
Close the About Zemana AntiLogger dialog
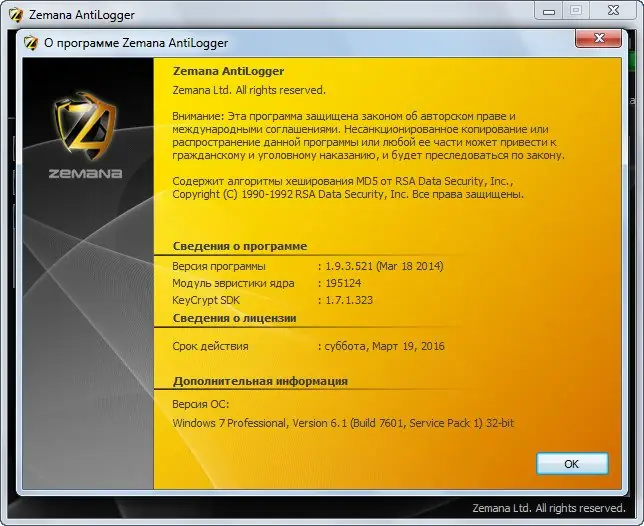tap(598, 39)
